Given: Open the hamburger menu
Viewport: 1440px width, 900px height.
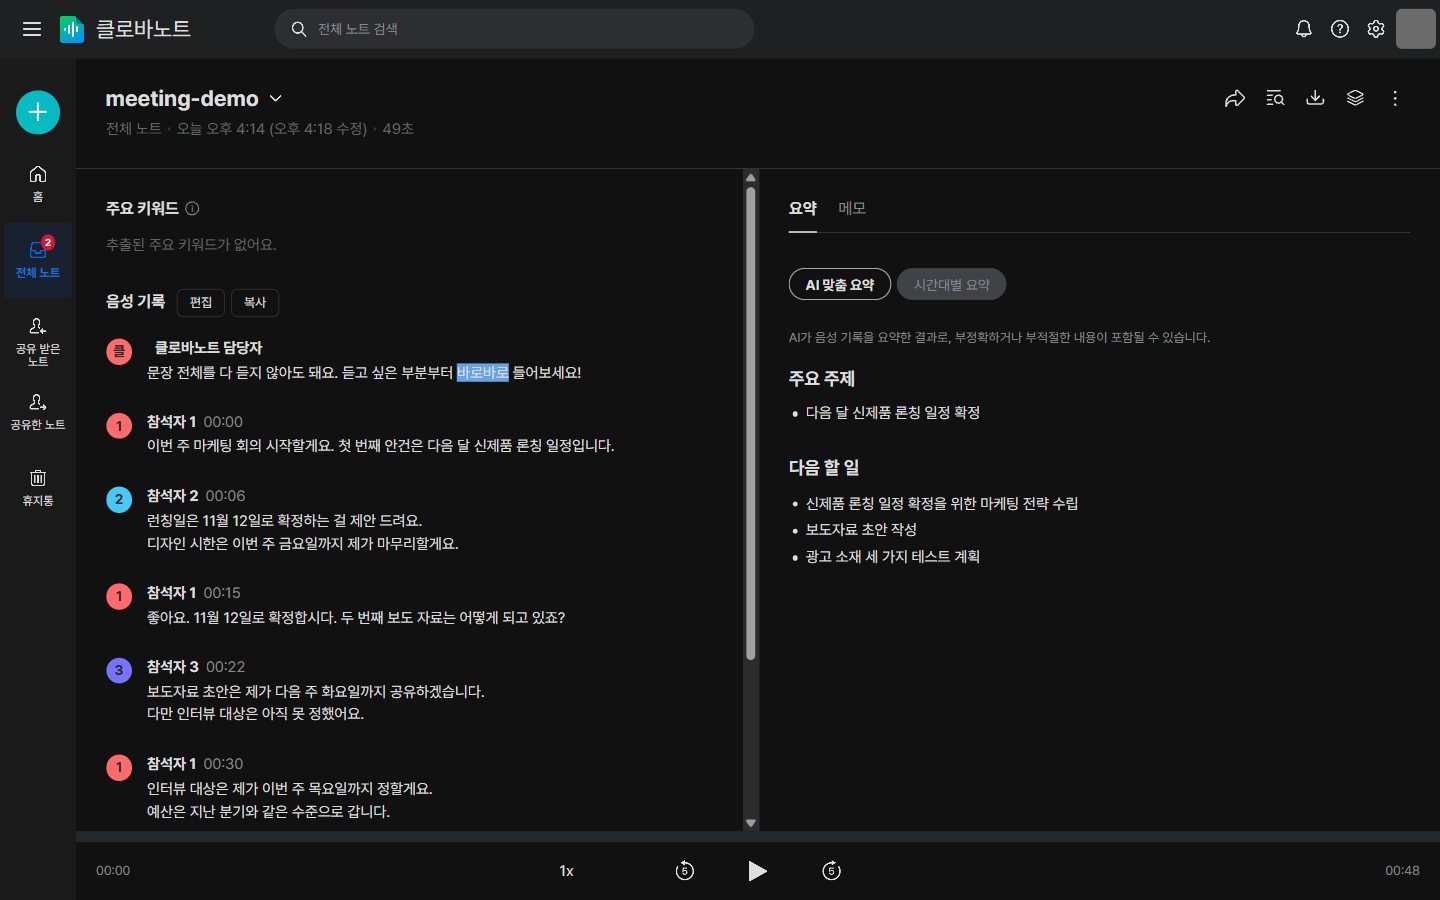Looking at the screenshot, I should pyautogui.click(x=32, y=29).
